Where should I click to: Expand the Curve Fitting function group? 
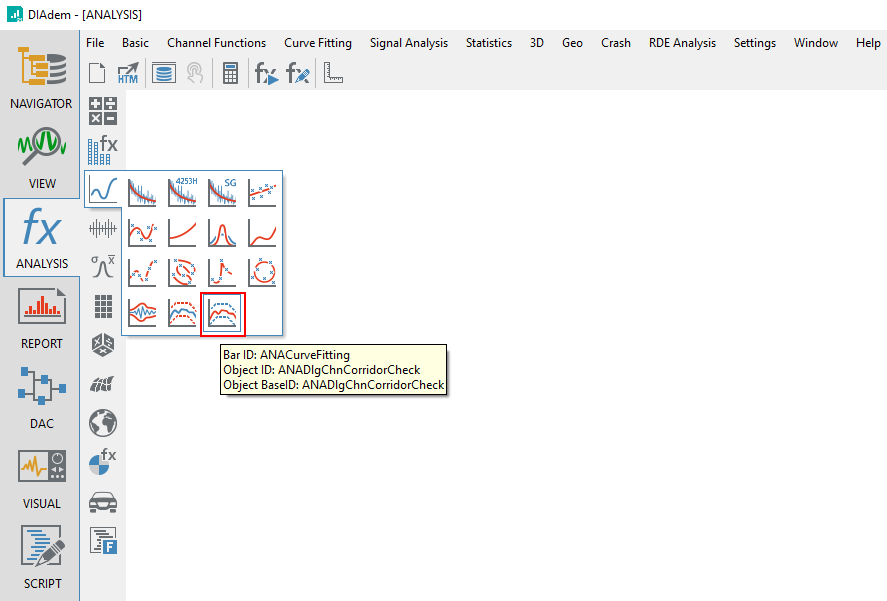coord(103,189)
